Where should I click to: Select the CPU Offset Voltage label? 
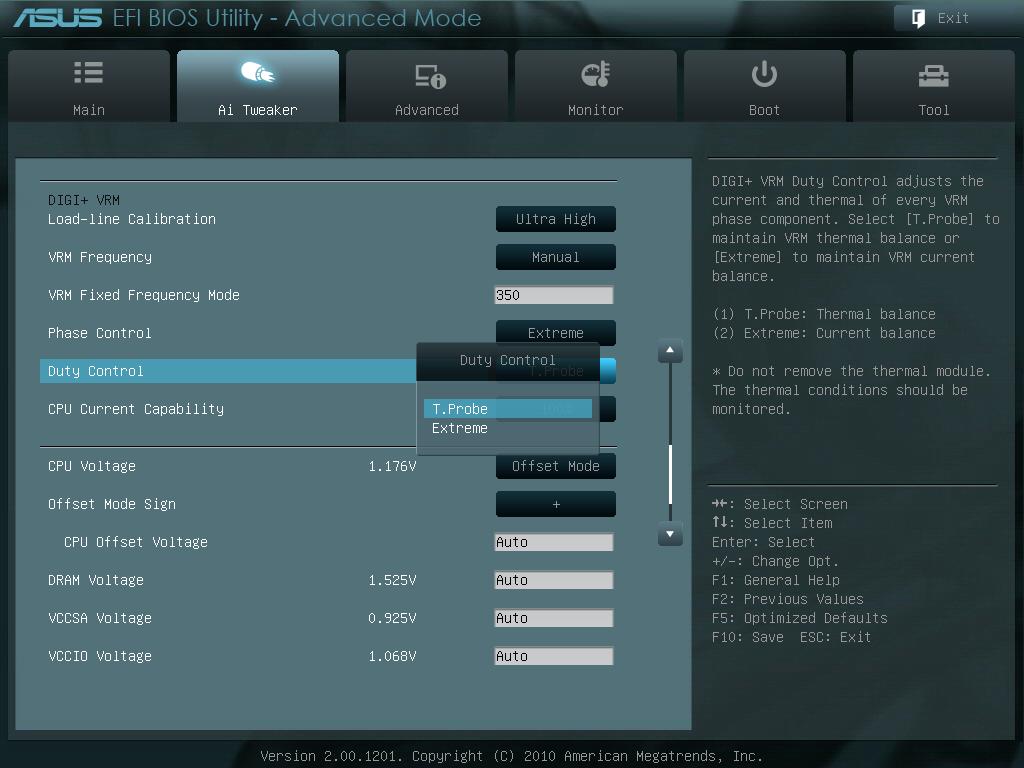[136, 542]
